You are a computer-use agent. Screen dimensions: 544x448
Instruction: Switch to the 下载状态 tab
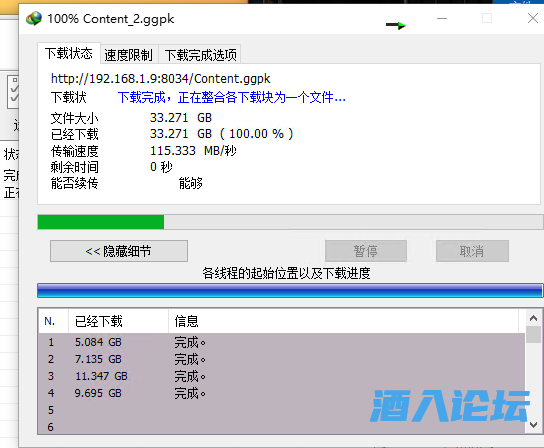[x=69, y=53]
